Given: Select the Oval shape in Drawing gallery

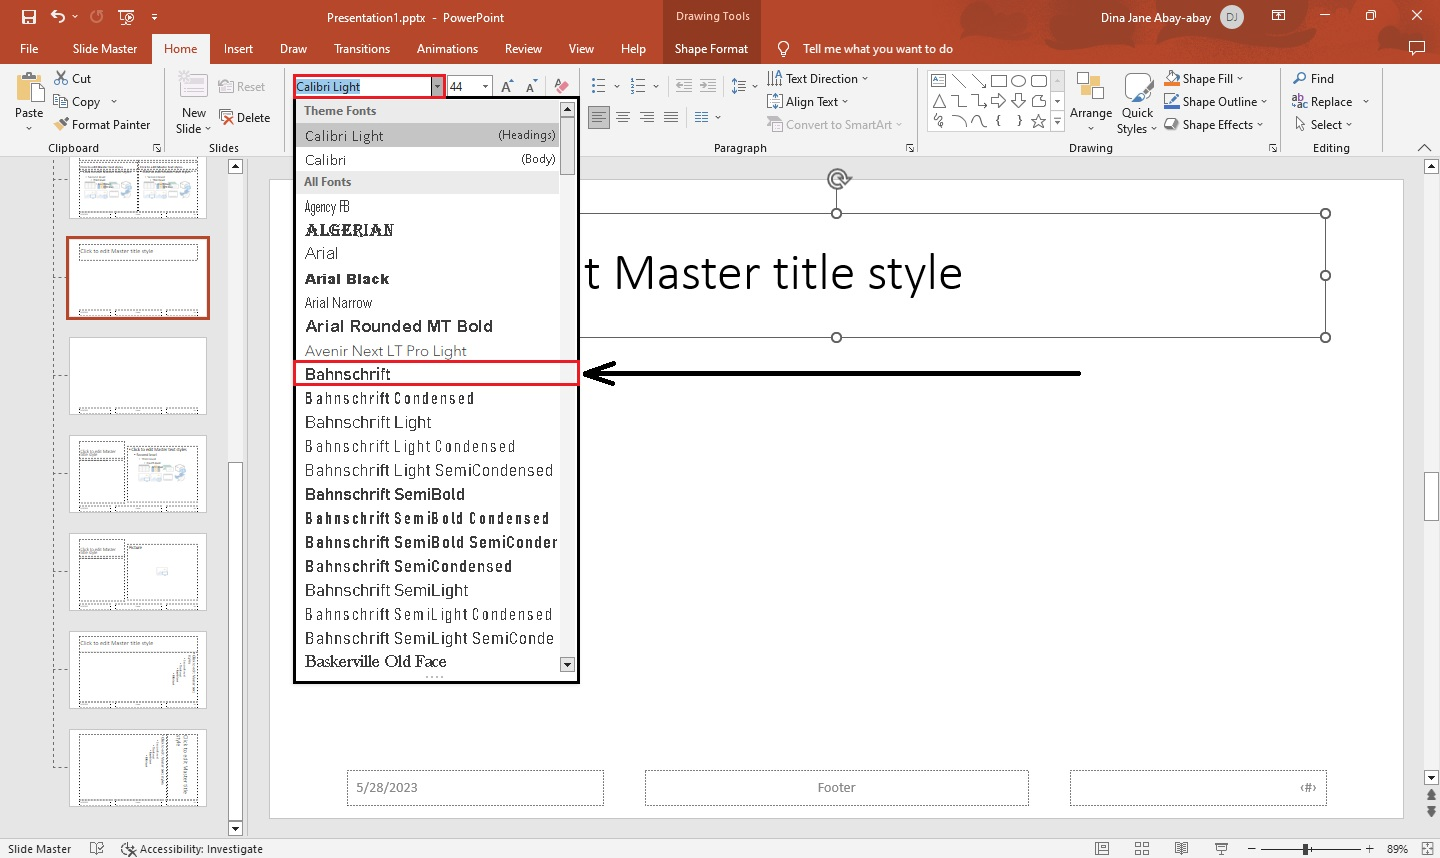Looking at the screenshot, I should coord(1018,79).
